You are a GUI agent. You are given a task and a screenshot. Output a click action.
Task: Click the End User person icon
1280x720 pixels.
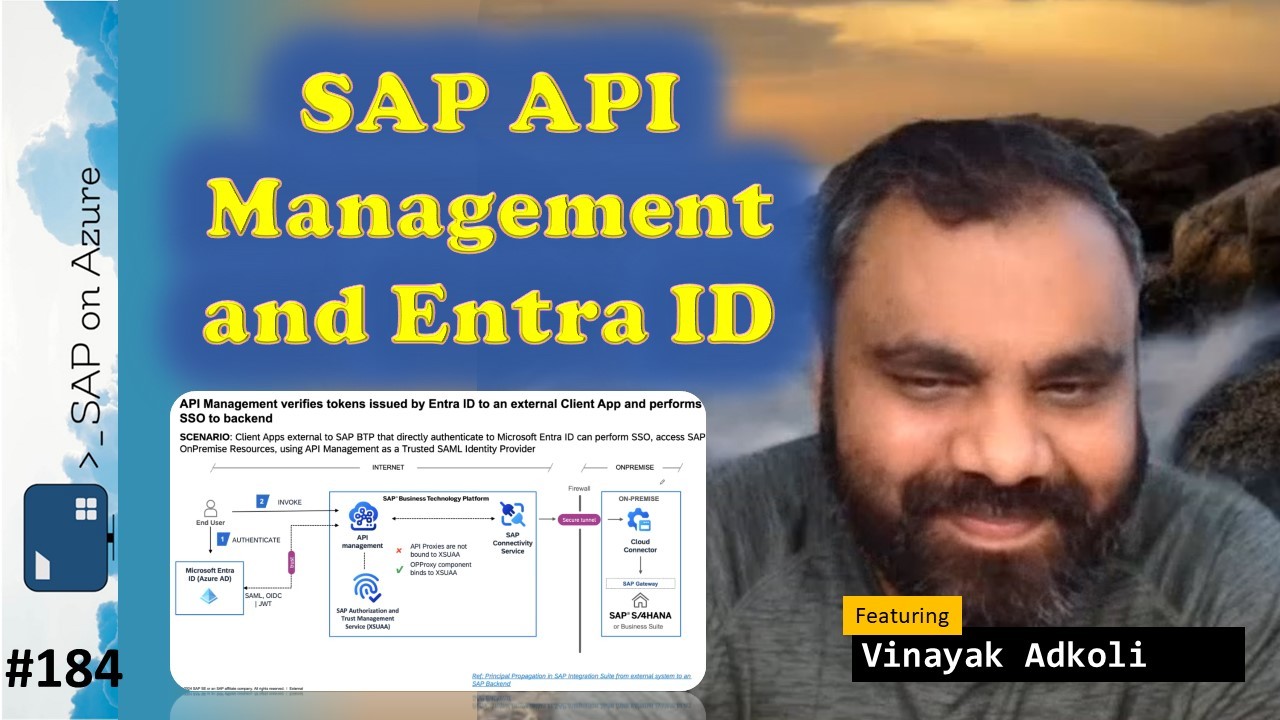coord(210,508)
